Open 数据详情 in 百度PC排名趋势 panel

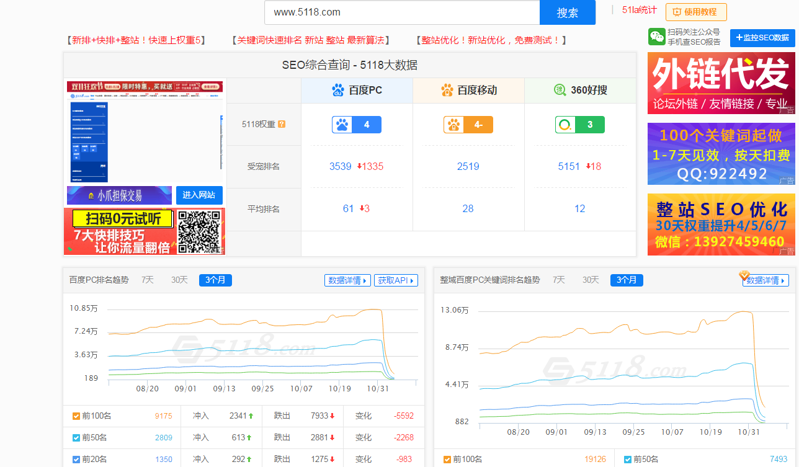348,280
